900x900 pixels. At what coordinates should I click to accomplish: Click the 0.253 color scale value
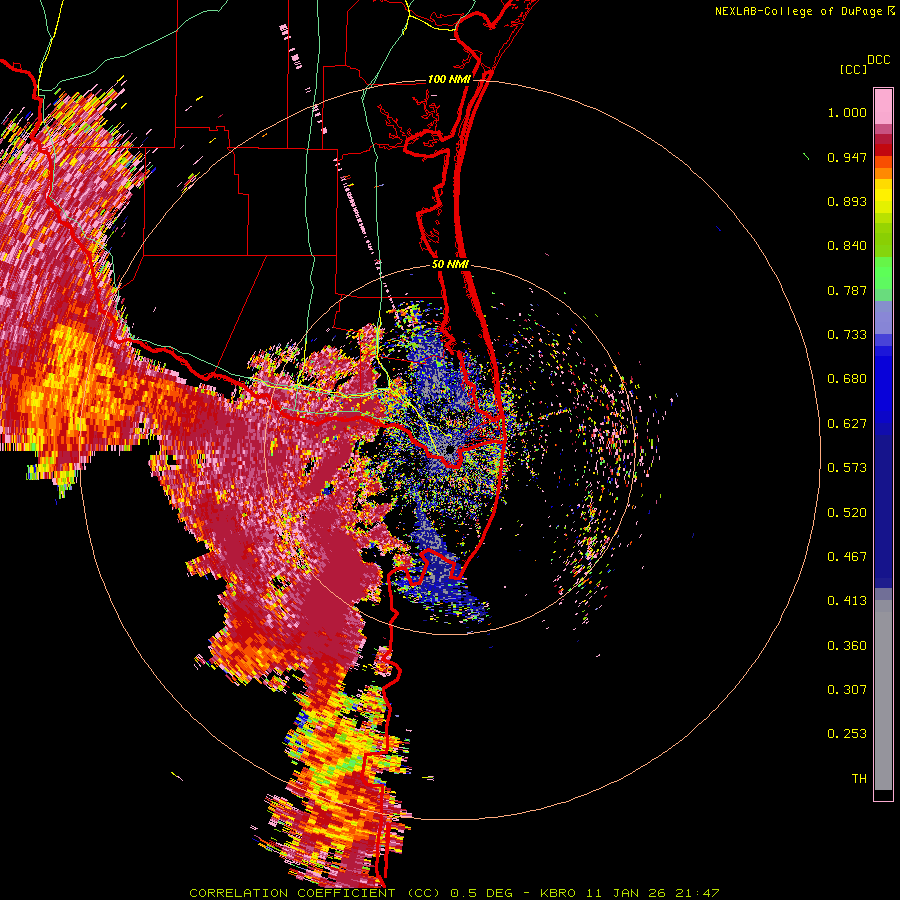pos(847,734)
